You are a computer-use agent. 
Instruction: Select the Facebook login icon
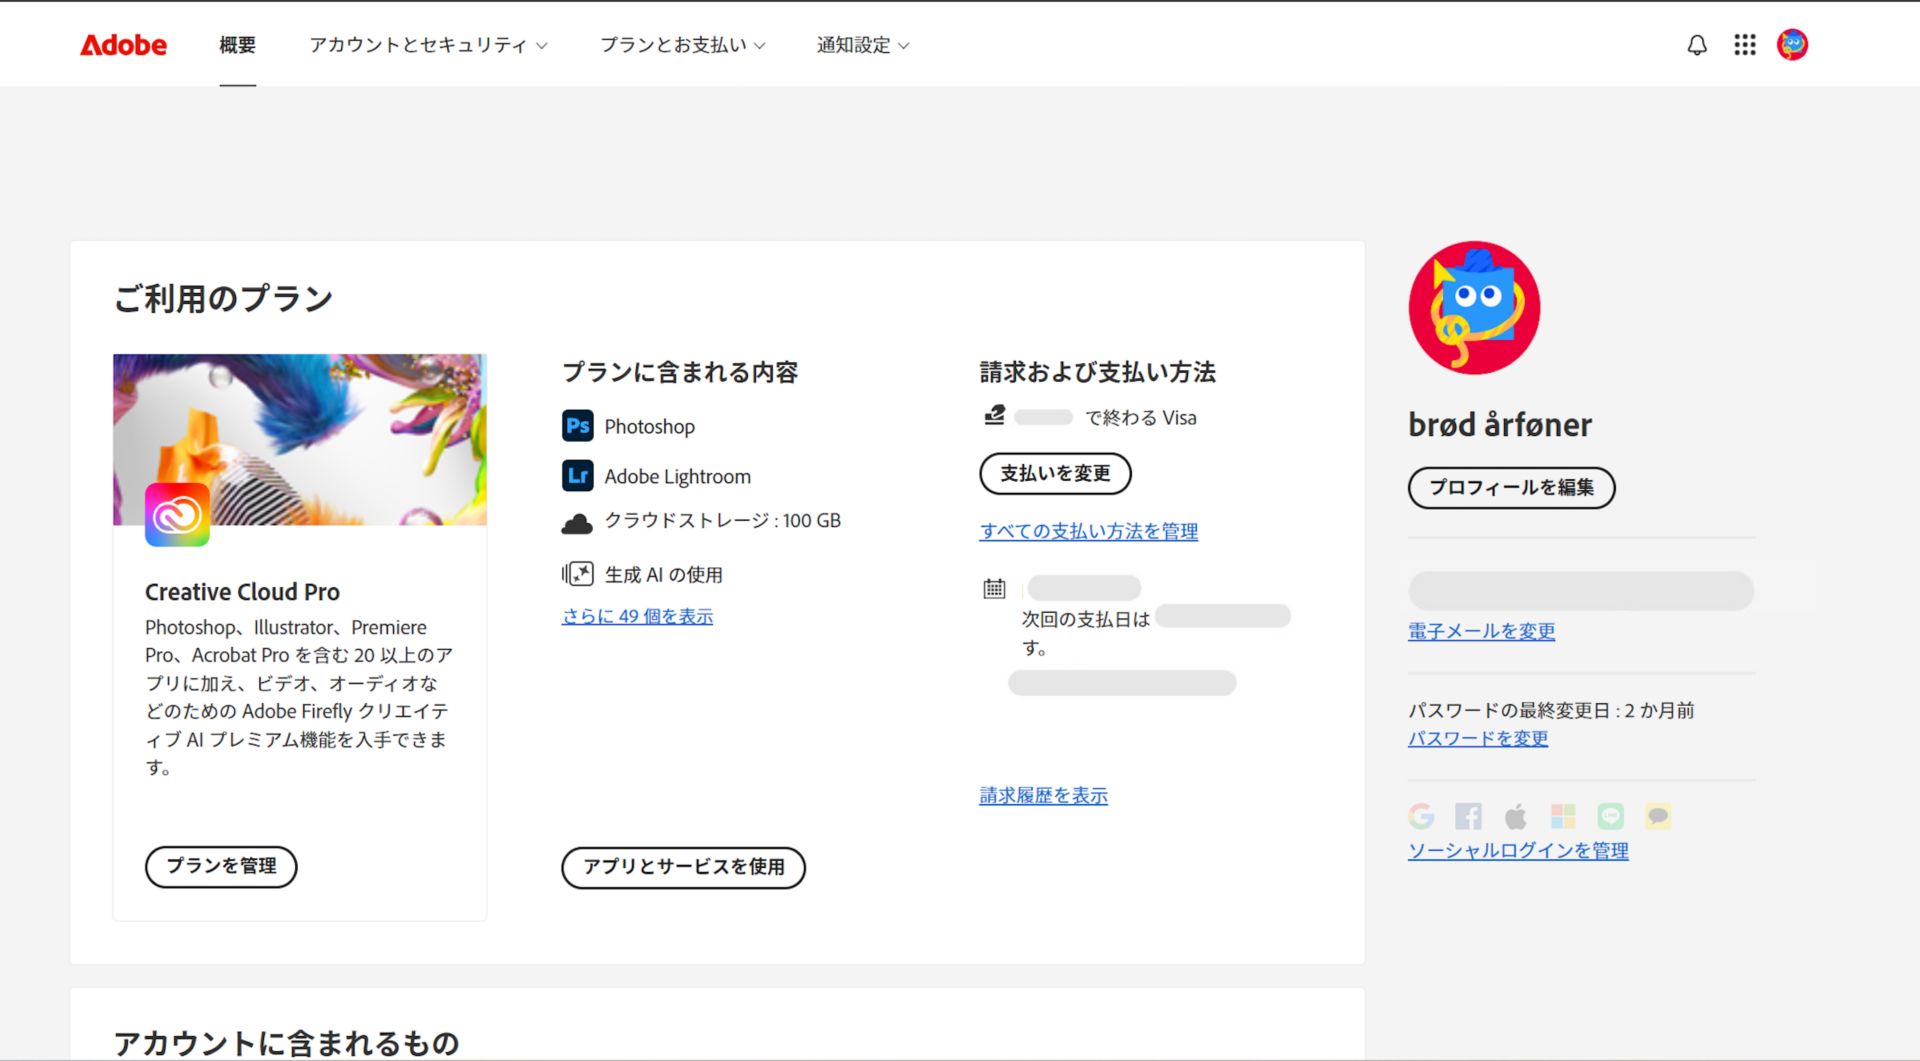1468,816
